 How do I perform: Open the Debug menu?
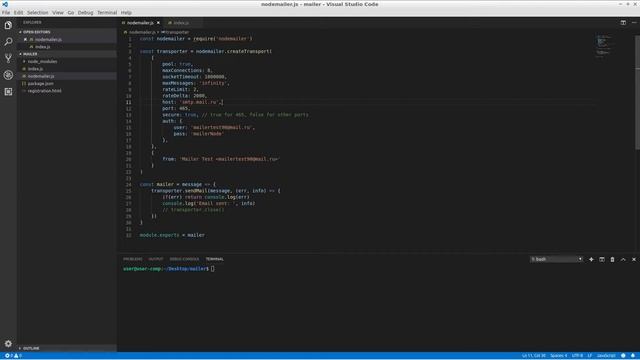click(x=85, y=13)
